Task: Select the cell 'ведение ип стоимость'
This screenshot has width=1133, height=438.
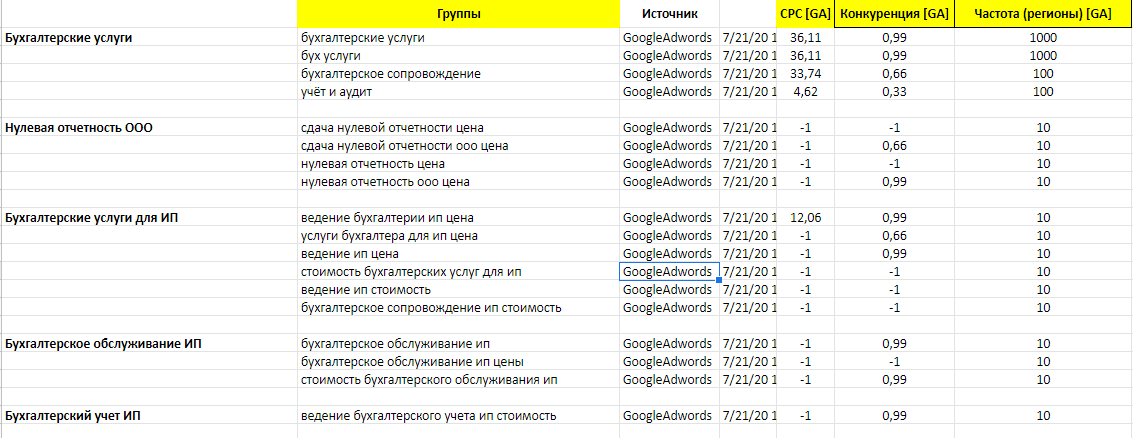Action: [x=458, y=290]
